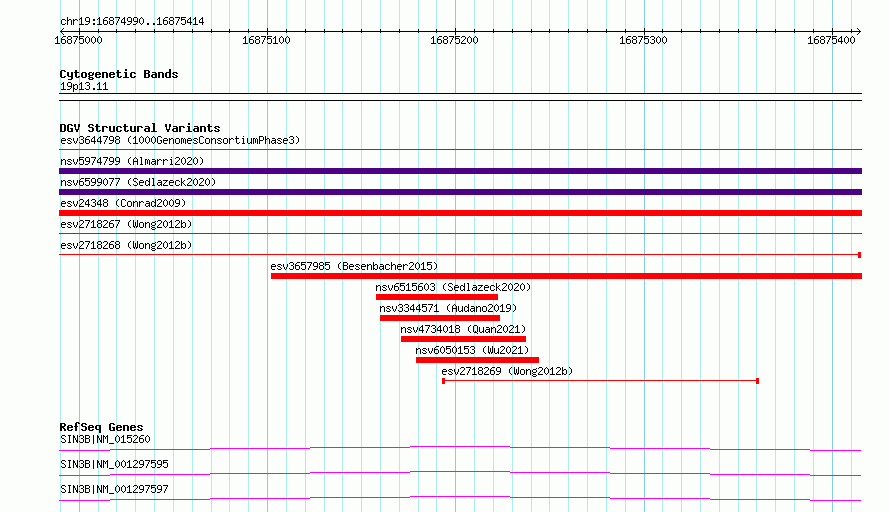Click the Cytogenetic Bands track title
The image size is (890, 512).
point(119,74)
